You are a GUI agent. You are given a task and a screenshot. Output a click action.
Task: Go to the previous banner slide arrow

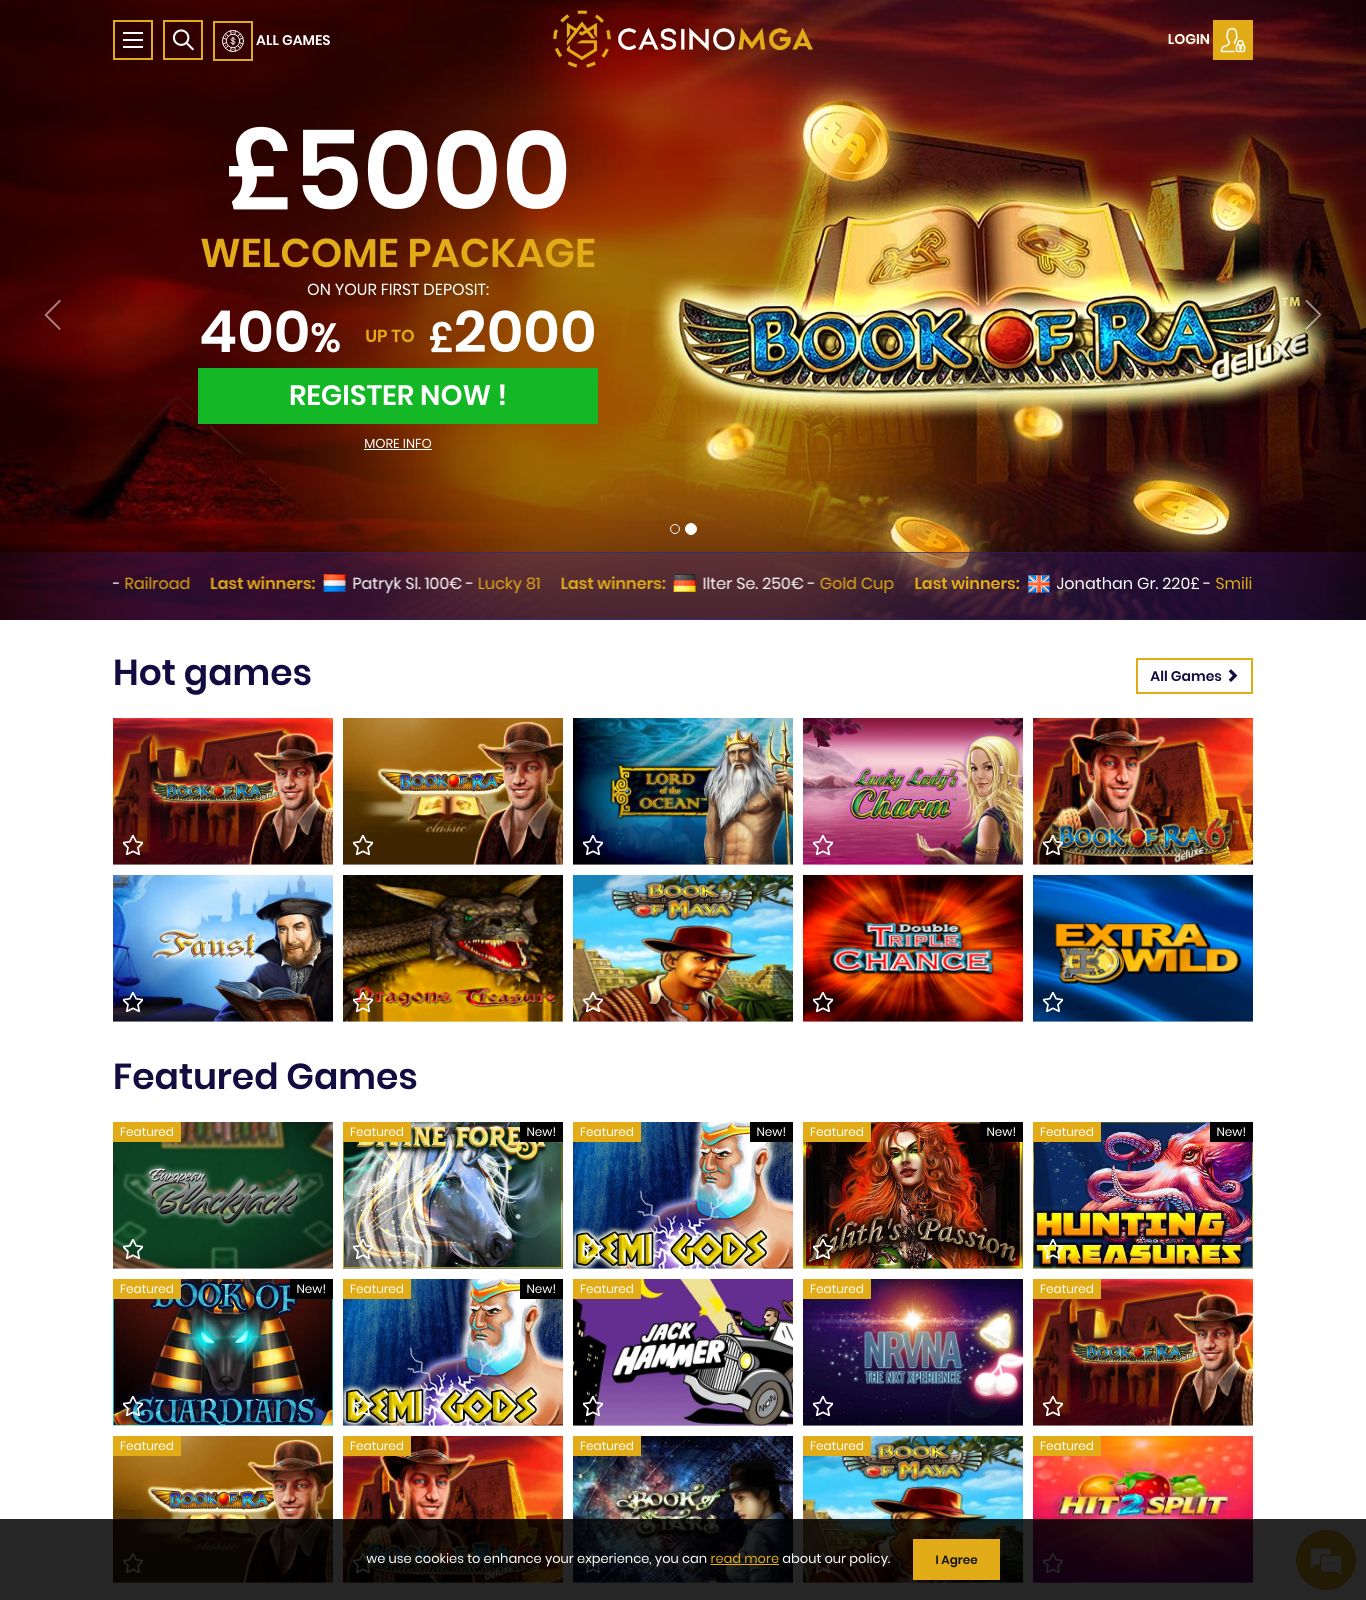tap(53, 315)
